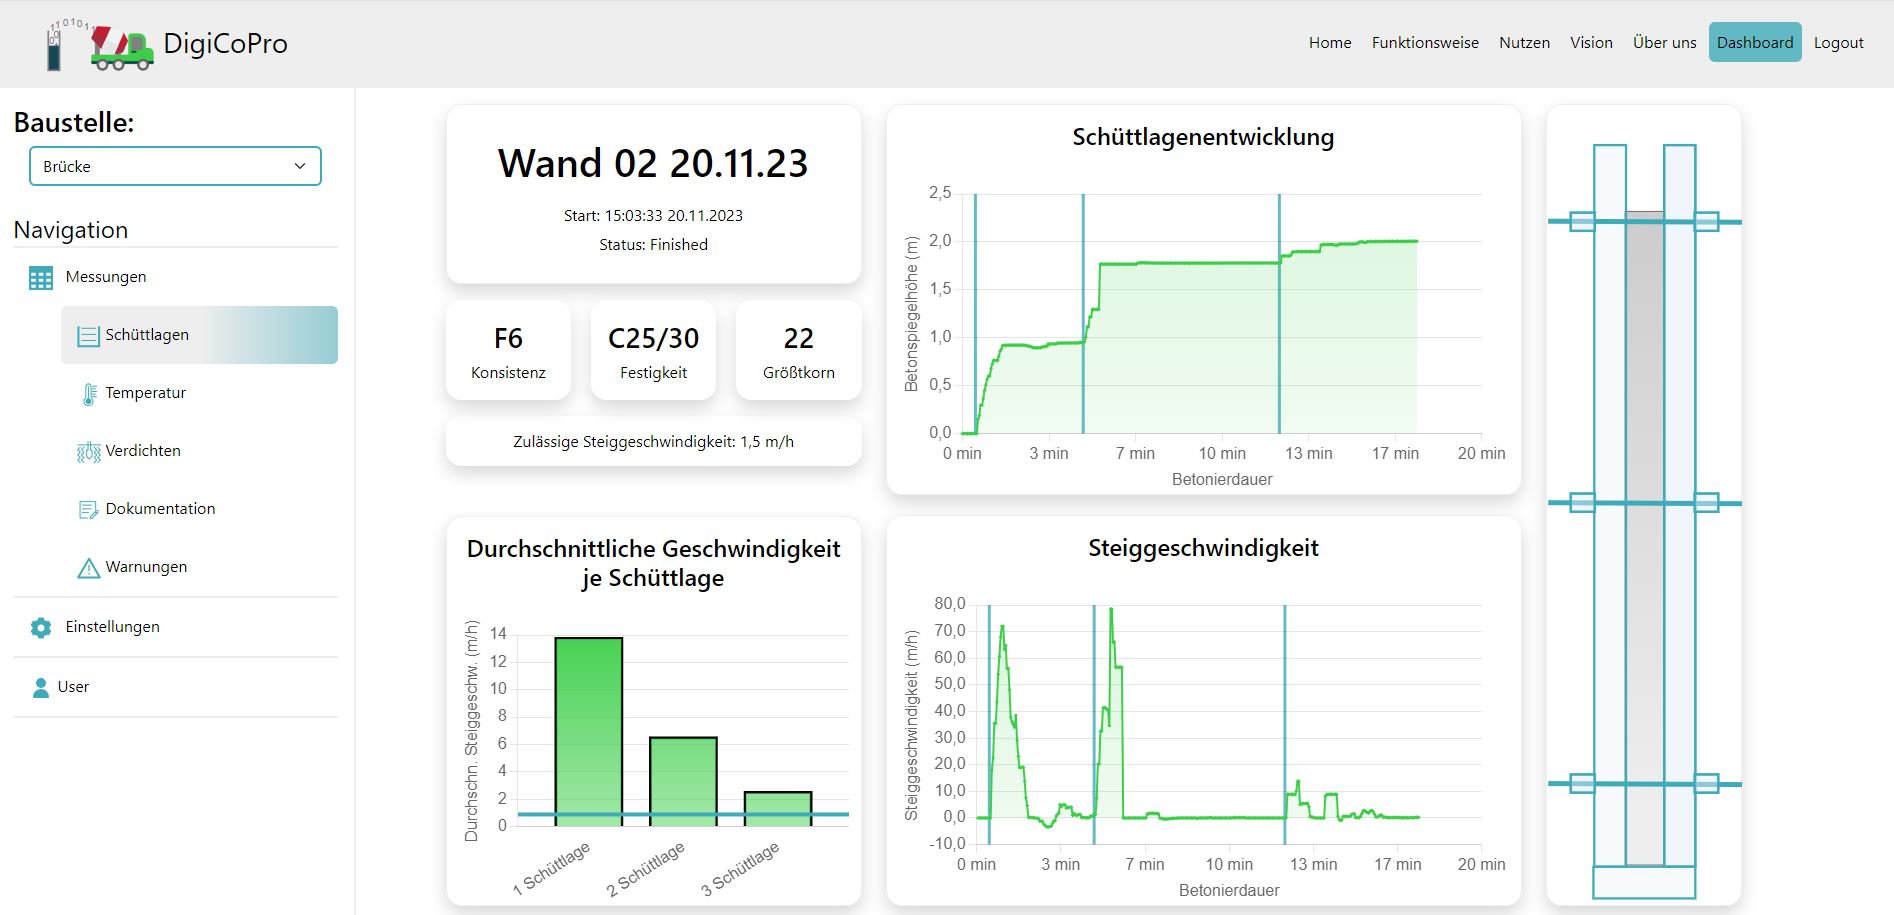This screenshot has width=1894, height=915.
Task: Expand site selector using chevron arrow
Action: tap(300, 166)
